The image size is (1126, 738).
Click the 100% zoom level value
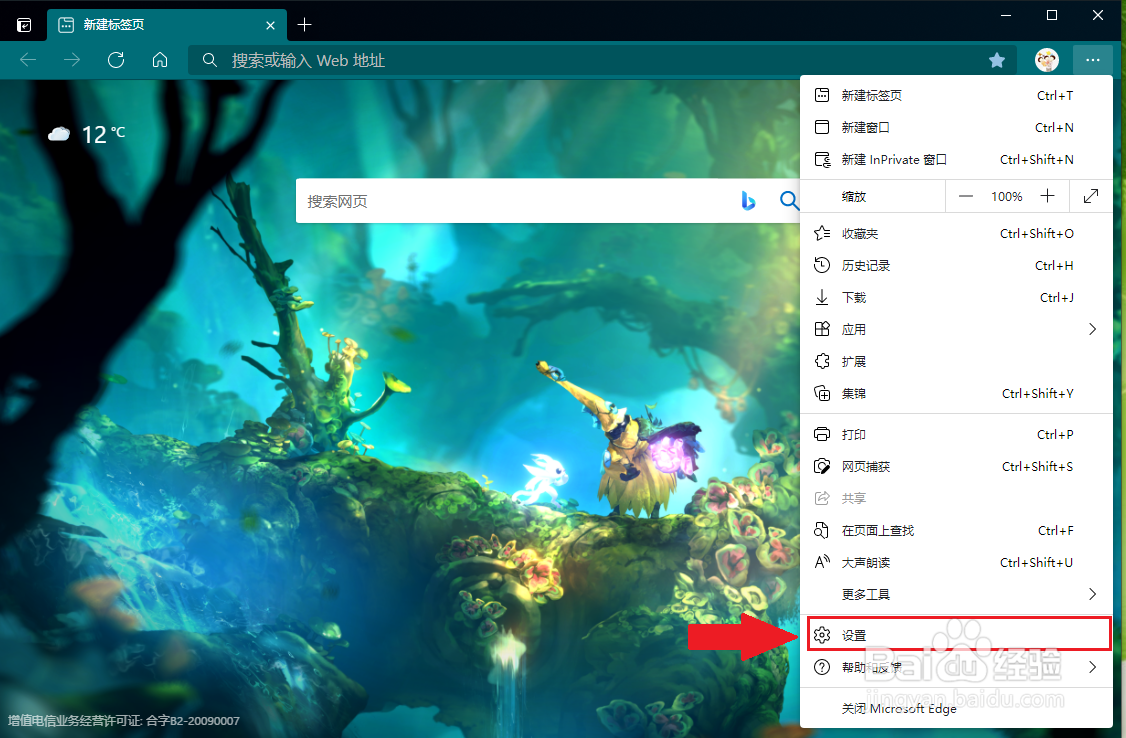tap(1007, 197)
